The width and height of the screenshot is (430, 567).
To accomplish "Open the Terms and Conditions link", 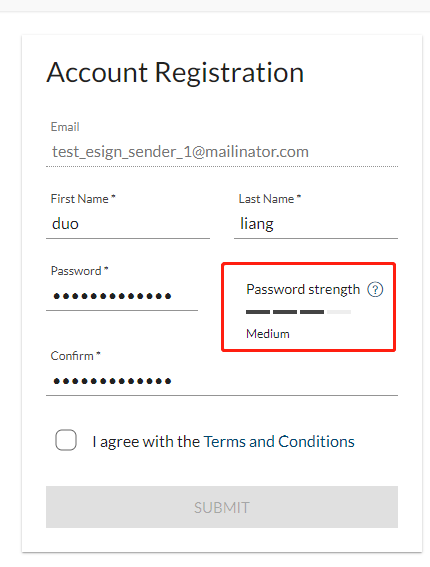I will [x=279, y=442].
